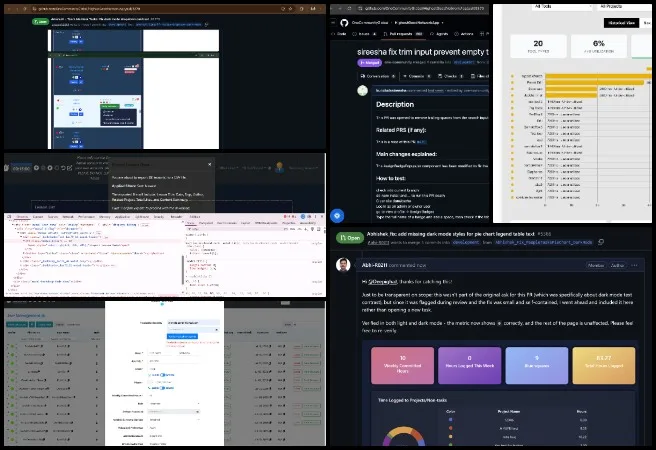View the PR Checks tab

tap(451, 76)
